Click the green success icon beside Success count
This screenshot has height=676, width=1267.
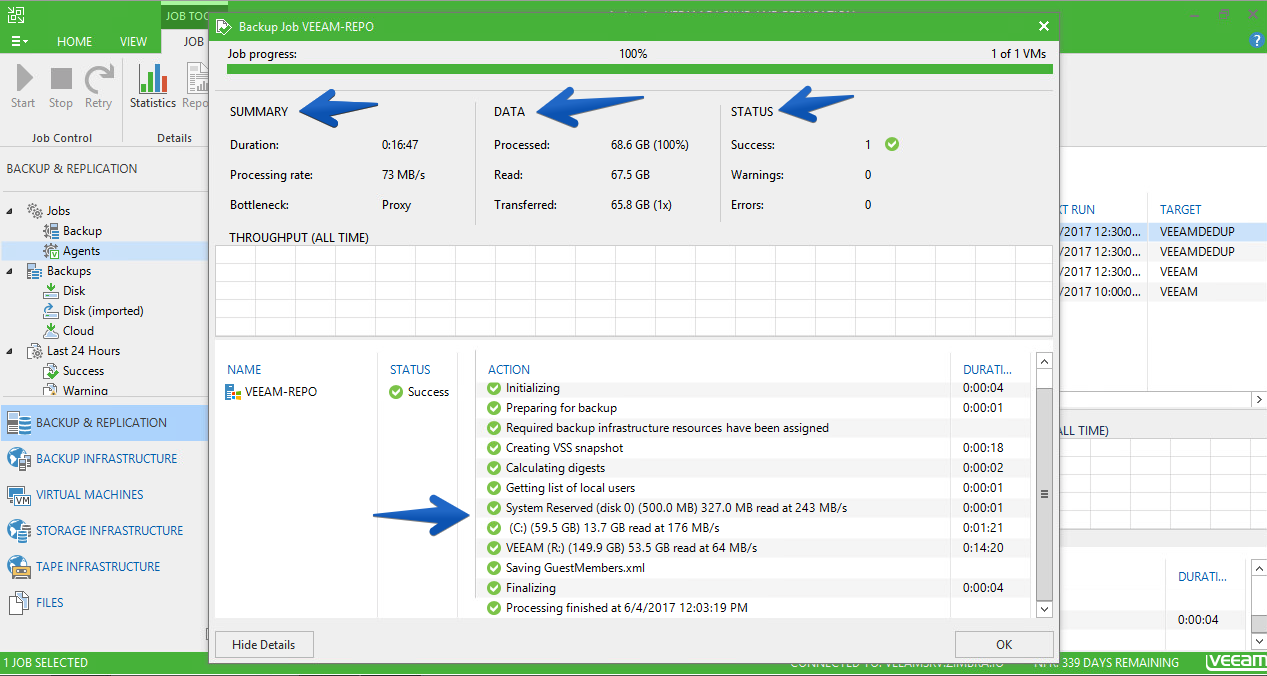[892, 144]
